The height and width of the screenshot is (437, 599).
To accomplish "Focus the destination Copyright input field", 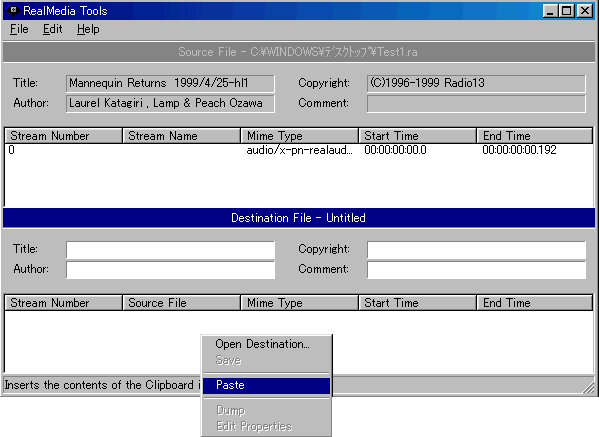I will [x=476, y=250].
